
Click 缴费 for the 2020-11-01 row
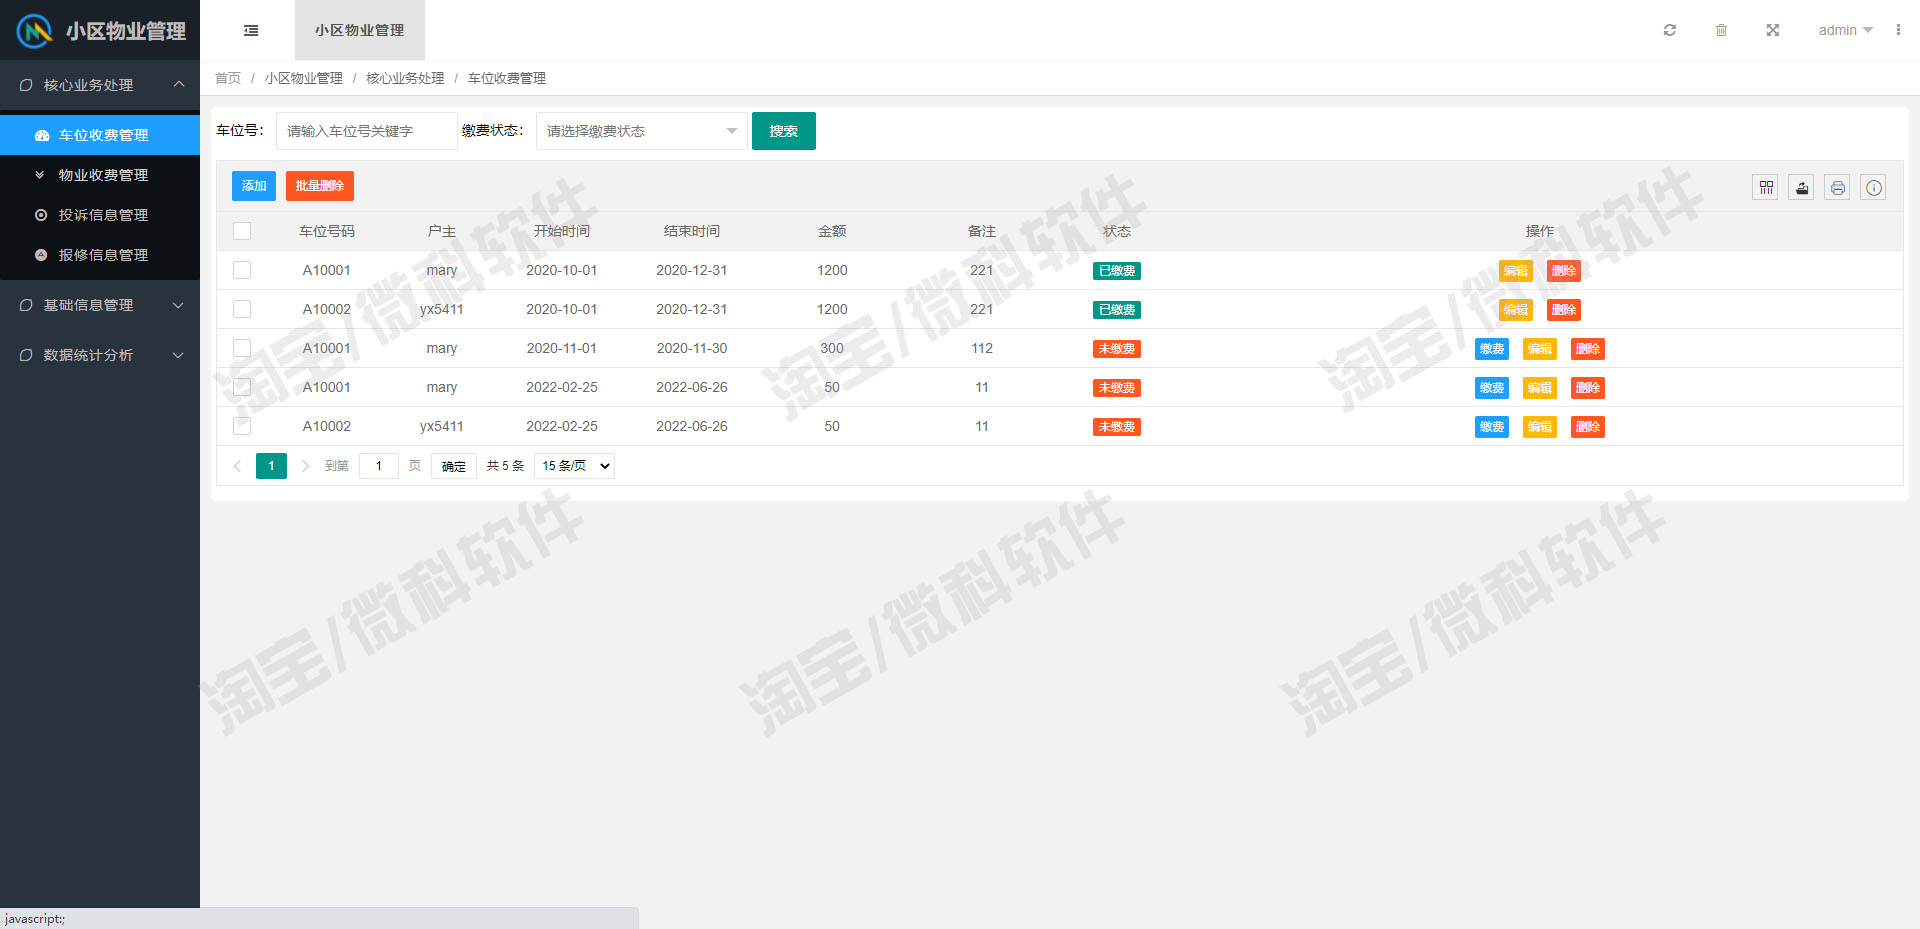click(1492, 349)
